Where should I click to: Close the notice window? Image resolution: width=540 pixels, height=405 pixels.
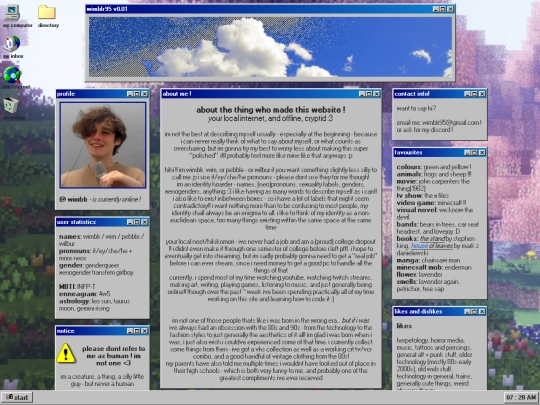click(145, 331)
